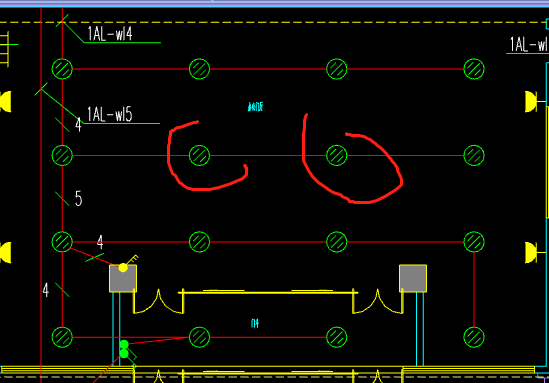Select the yellow ladder symbol at top left
Image resolution: width=549 pixels, height=383 pixels.
point(4,48)
